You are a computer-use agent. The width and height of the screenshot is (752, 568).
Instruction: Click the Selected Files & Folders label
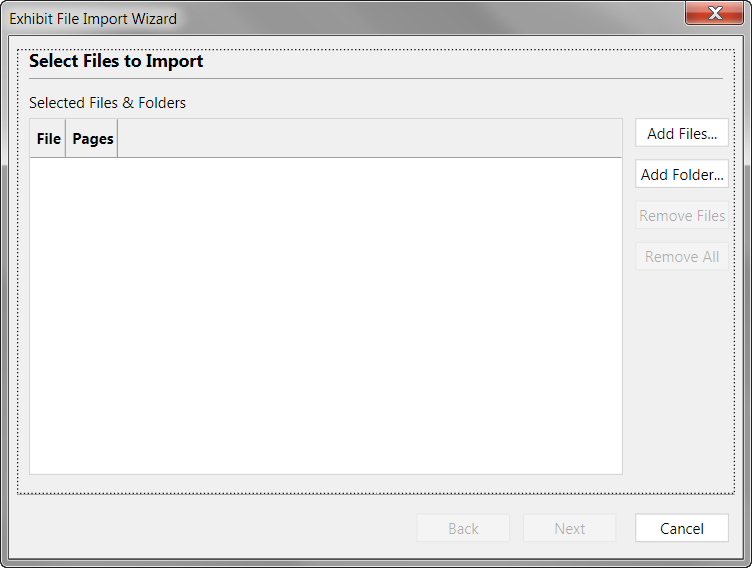click(x=107, y=103)
